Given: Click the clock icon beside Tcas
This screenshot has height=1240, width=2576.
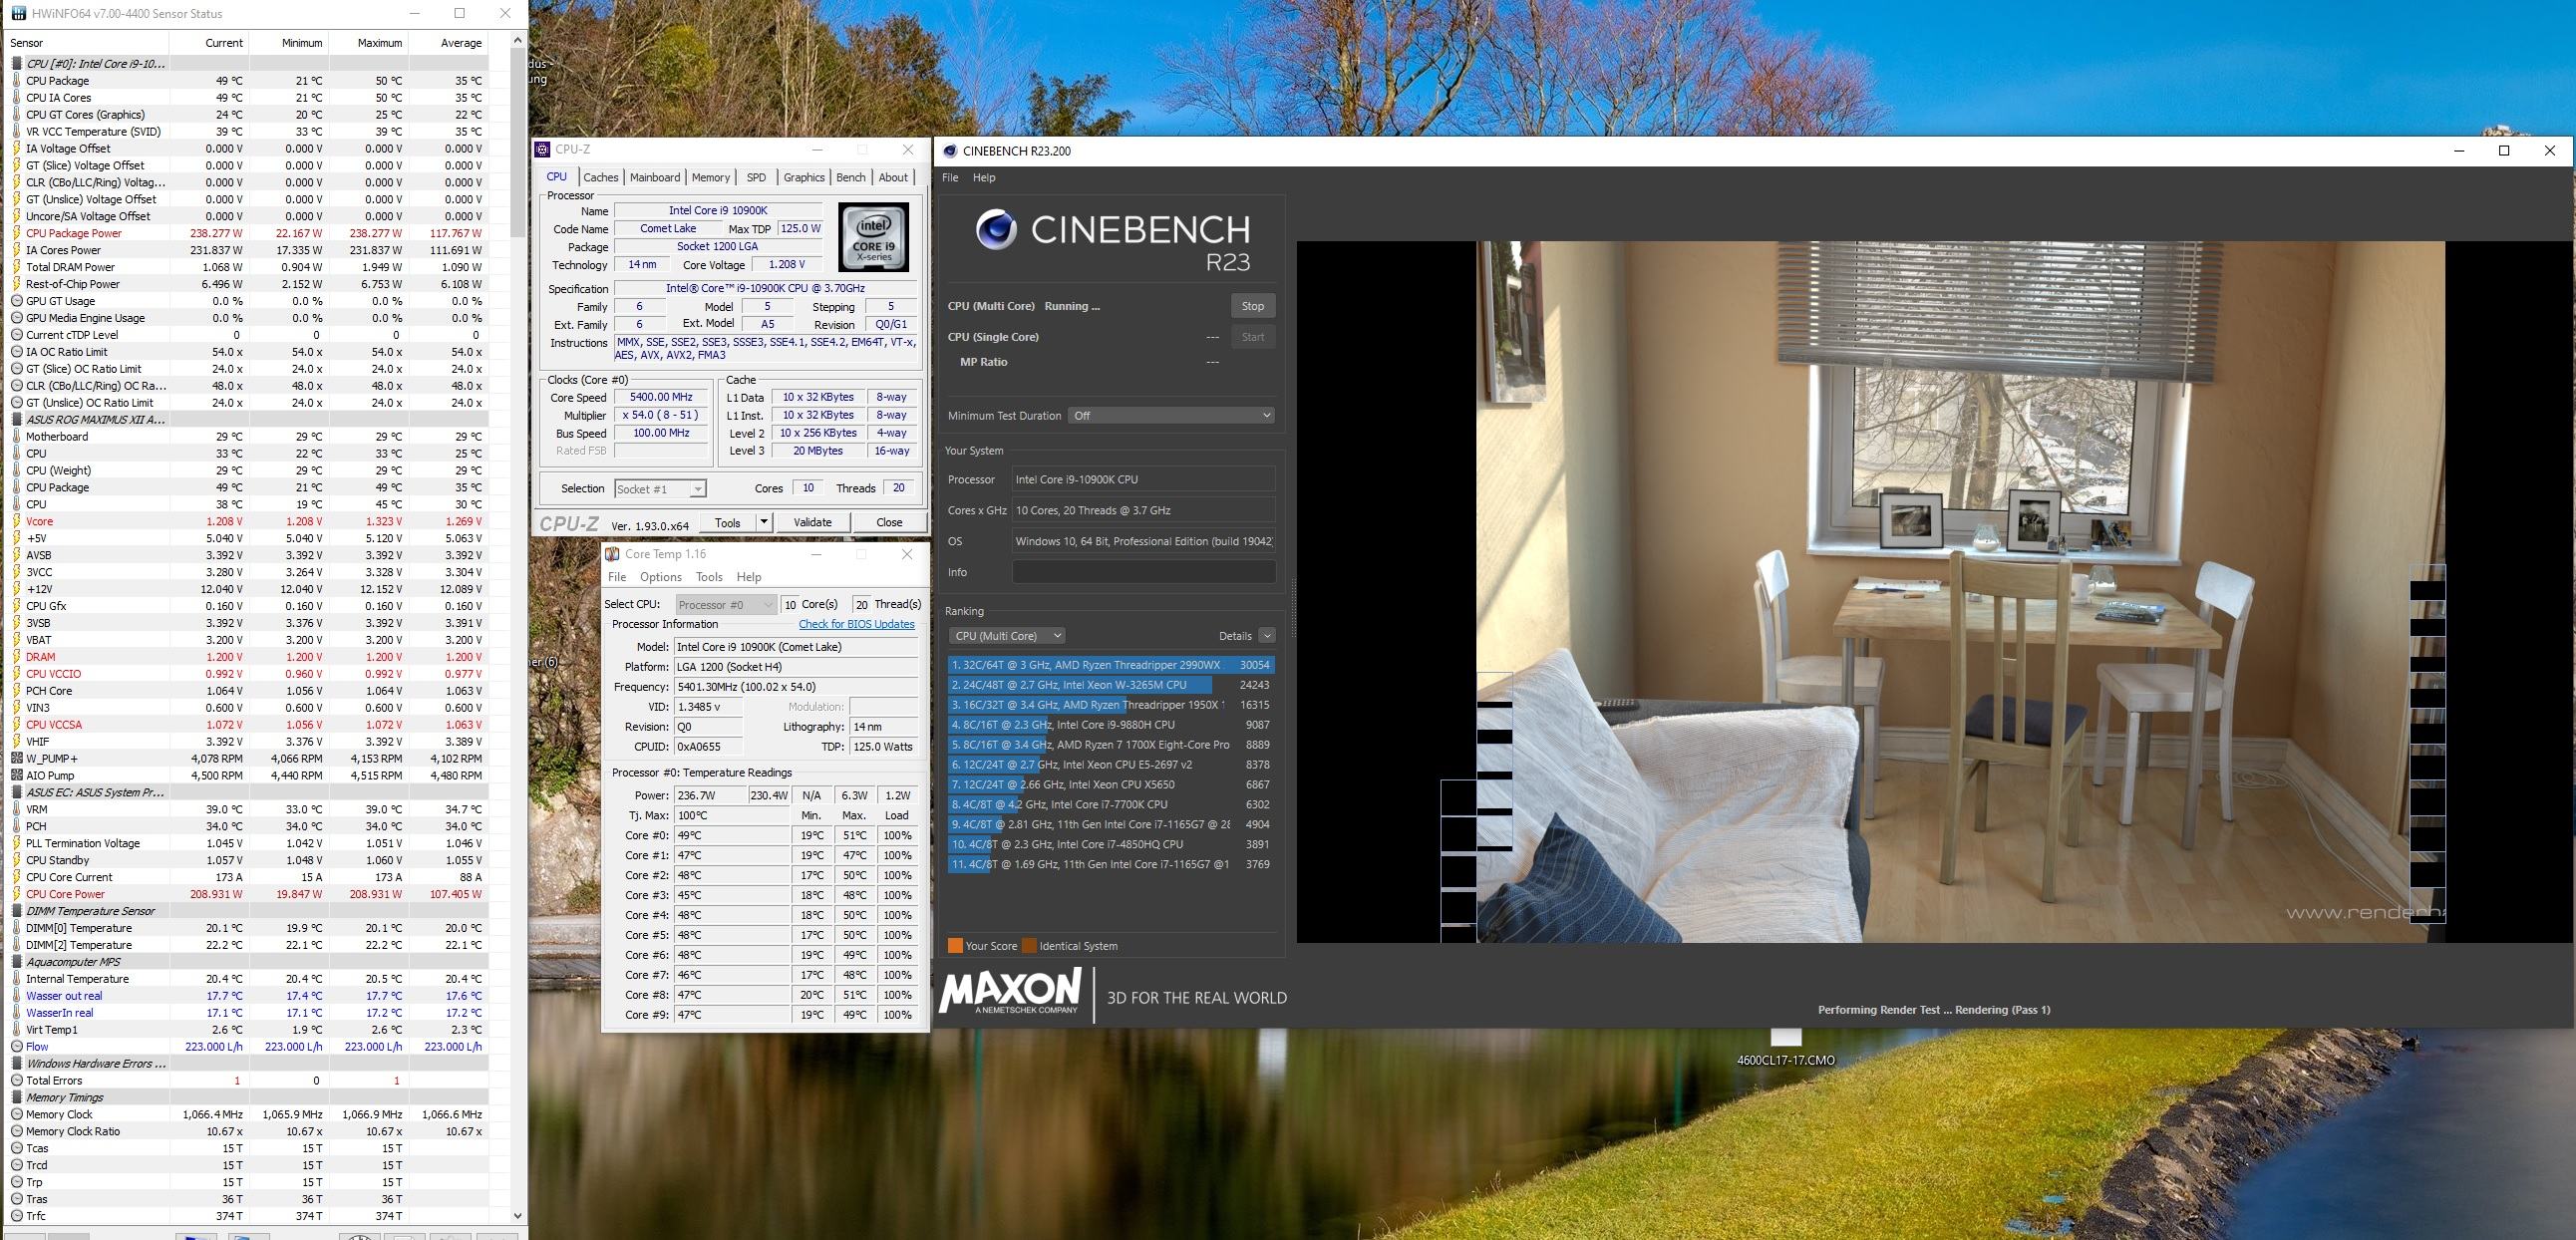Looking at the screenshot, I should 16,1149.
